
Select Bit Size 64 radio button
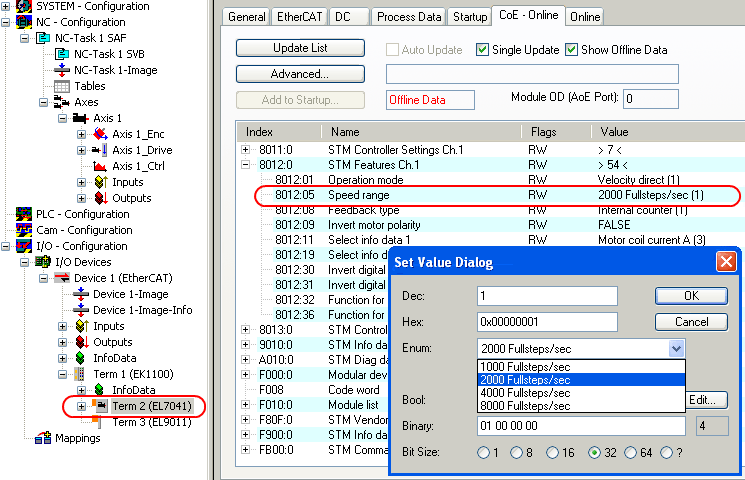click(630, 452)
